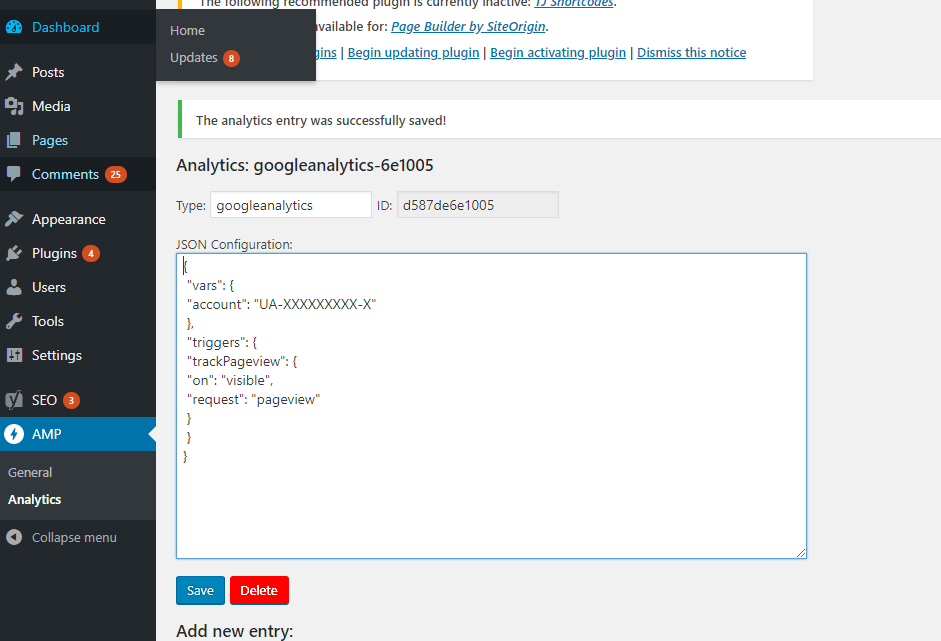Click the Analytics: googleanalytics-6e1005 heading
The height and width of the screenshot is (641, 941).
305,165
